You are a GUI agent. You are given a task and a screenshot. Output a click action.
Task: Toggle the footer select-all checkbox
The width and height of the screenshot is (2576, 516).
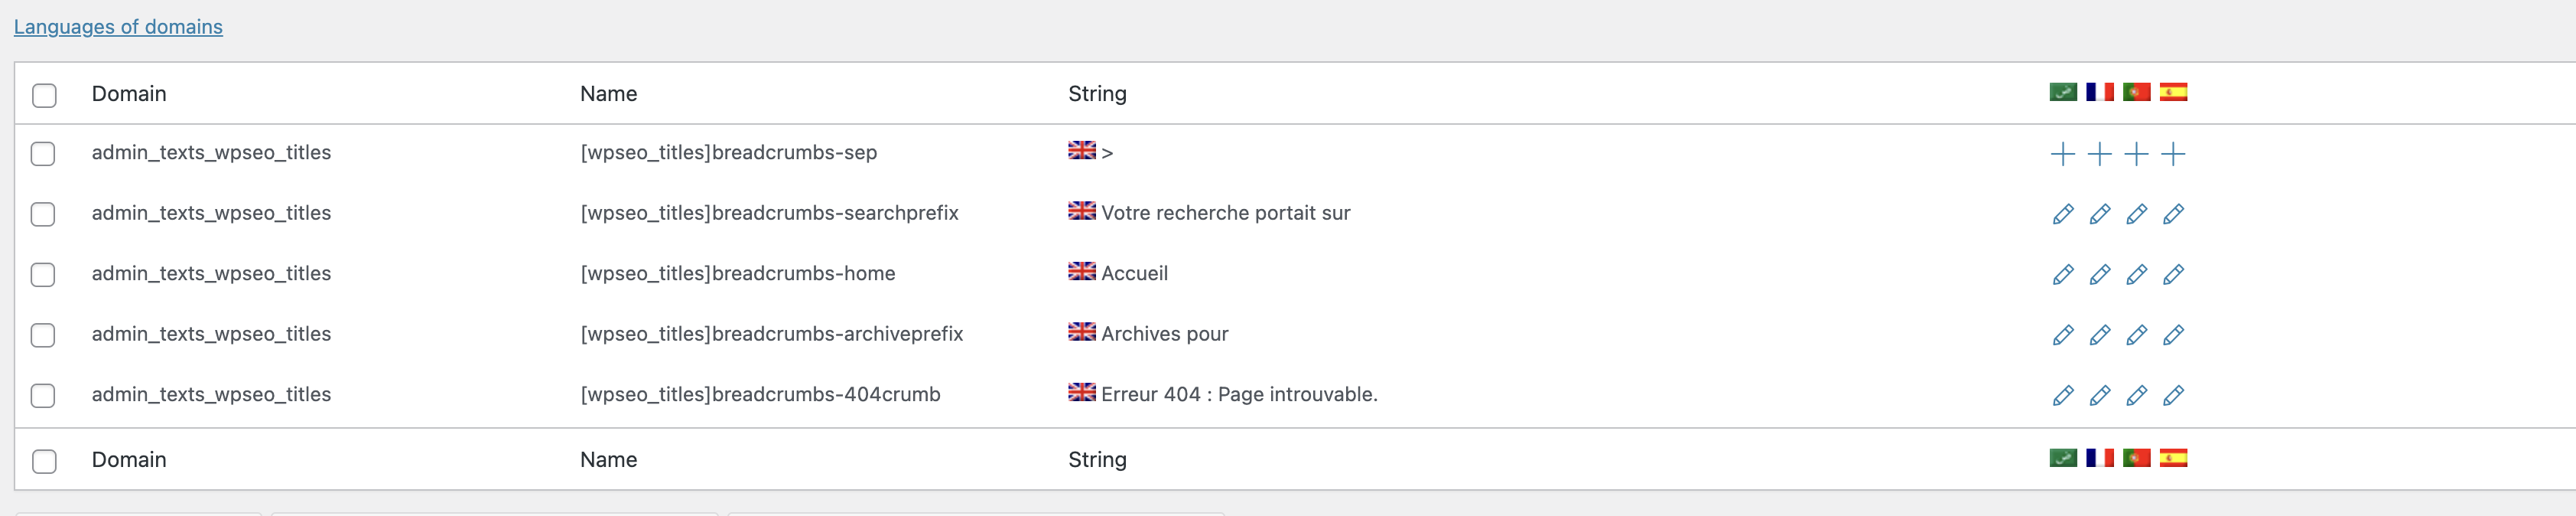point(44,461)
